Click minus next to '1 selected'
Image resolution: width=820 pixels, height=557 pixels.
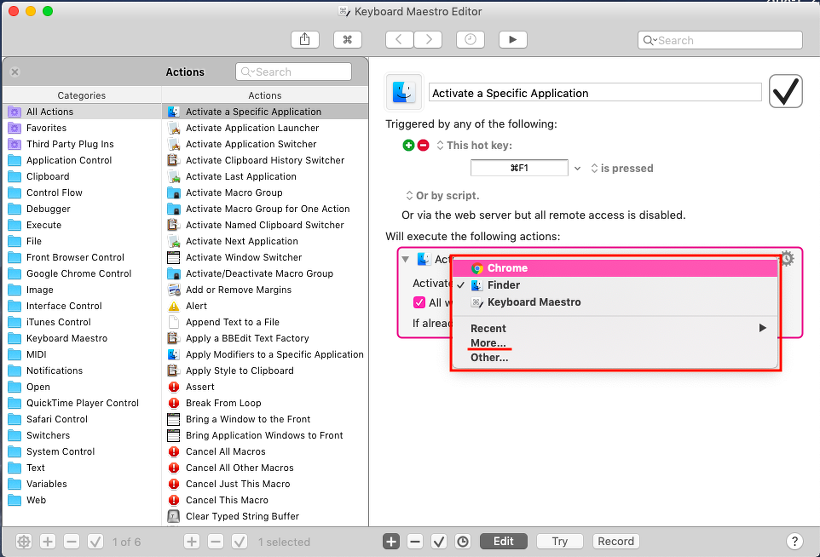tap(215, 542)
